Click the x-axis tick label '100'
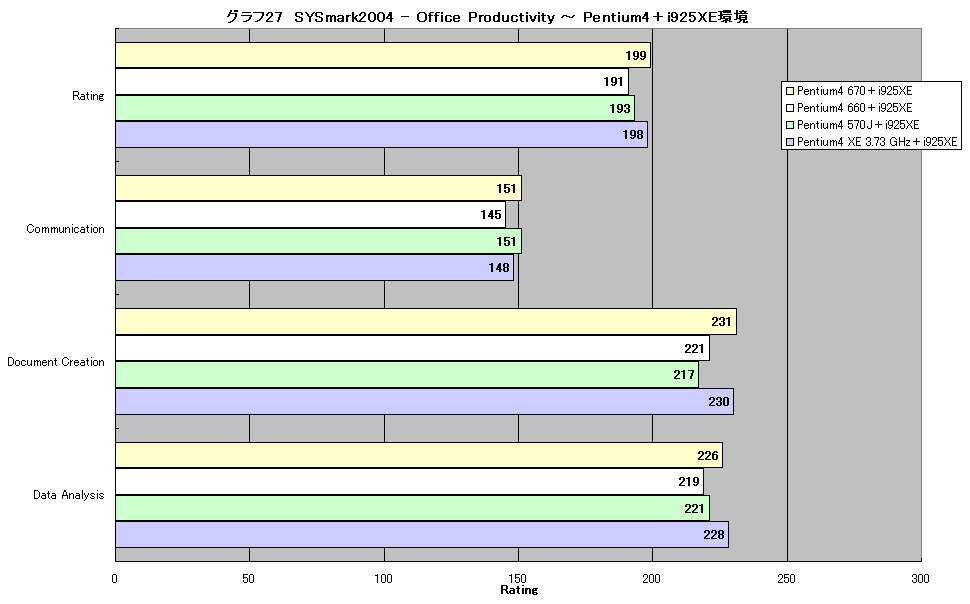Image resolution: width=970 pixels, height=604 pixels. point(384,579)
